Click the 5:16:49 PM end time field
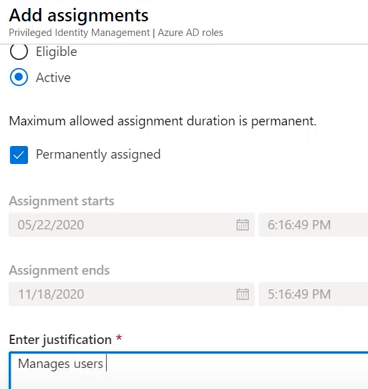 click(x=313, y=294)
